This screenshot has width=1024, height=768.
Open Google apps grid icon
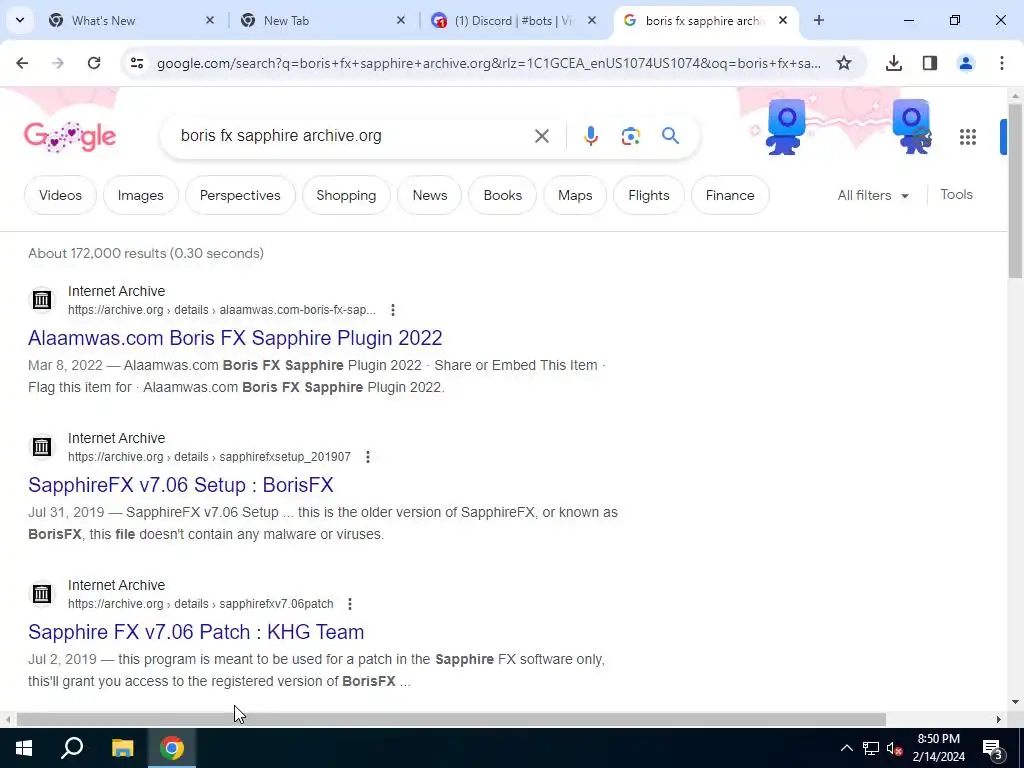coord(967,136)
